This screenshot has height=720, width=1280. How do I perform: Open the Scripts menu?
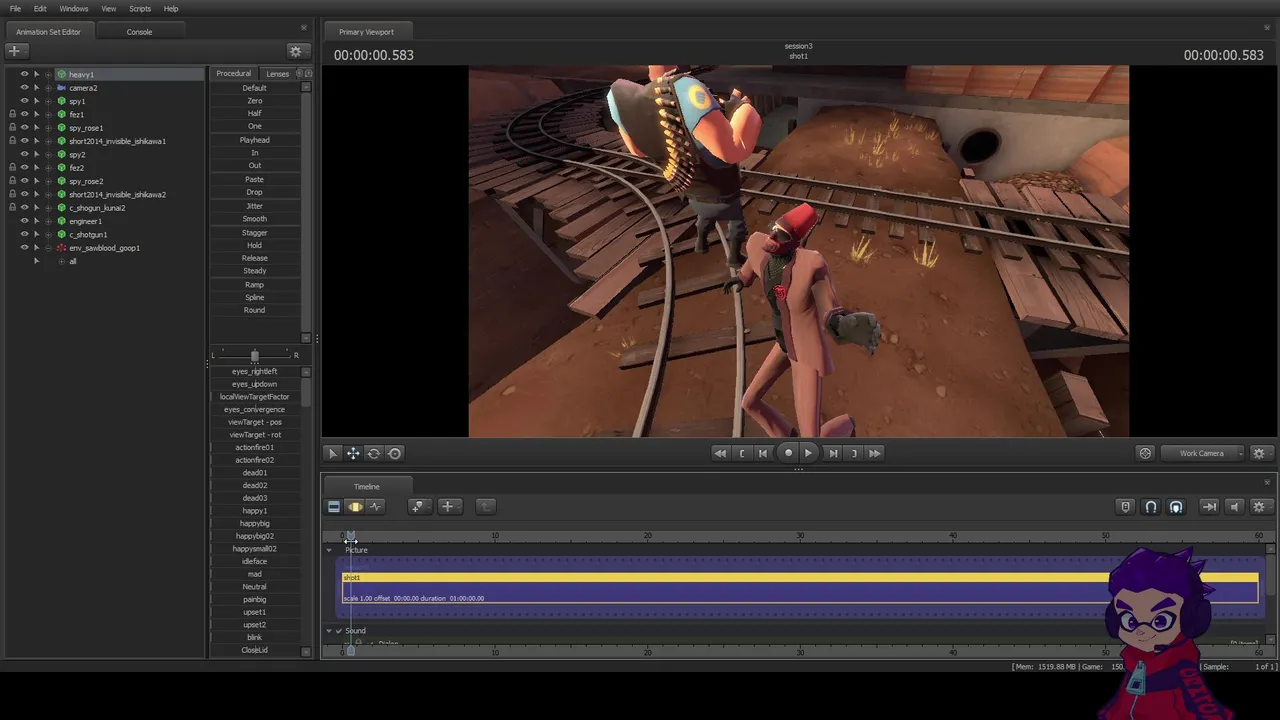140,9
